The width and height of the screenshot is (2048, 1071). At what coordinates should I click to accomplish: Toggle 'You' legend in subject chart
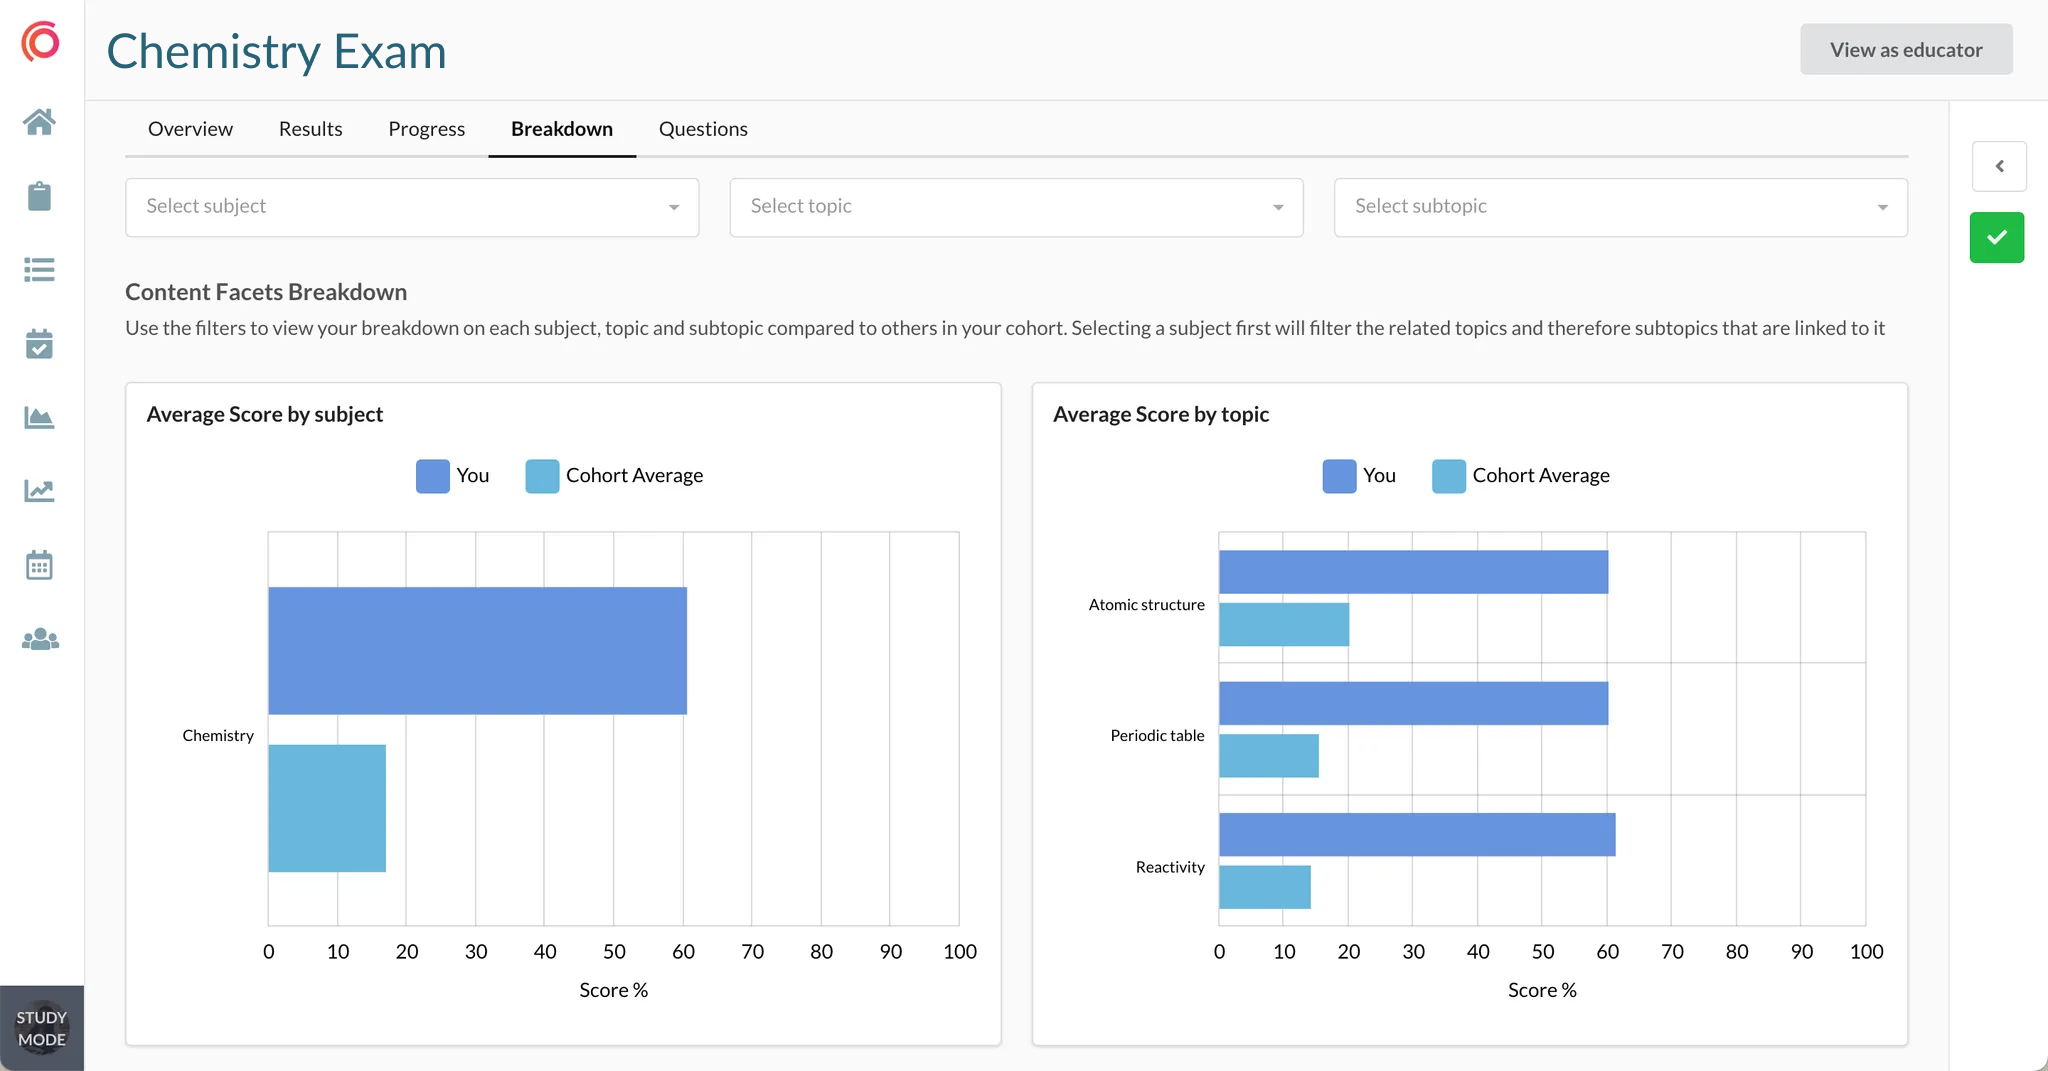(453, 476)
